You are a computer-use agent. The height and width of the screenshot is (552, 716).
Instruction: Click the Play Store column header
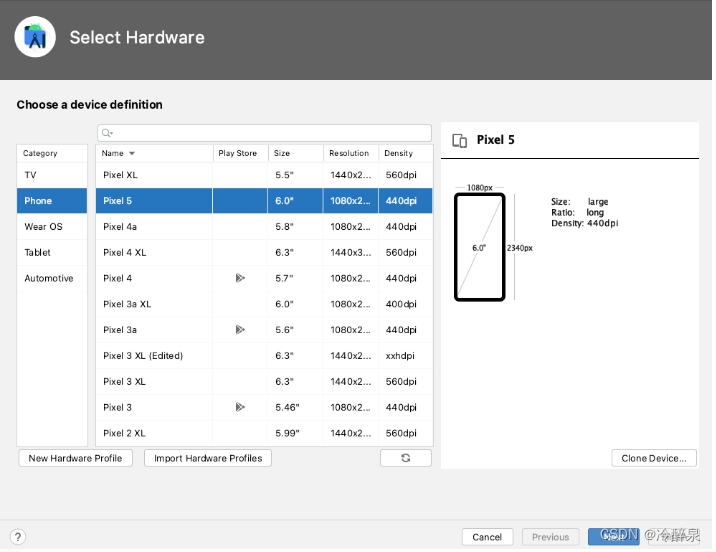(x=240, y=153)
